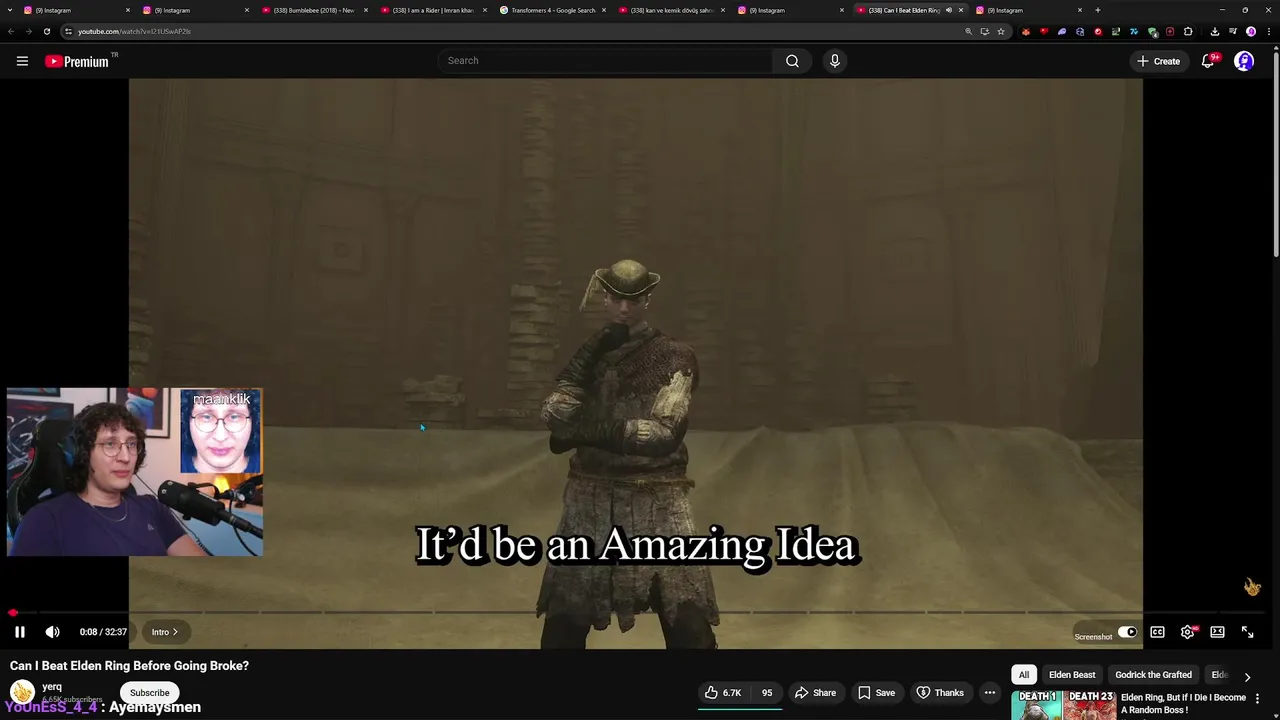Viewport: 1280px width, 720px height.
Task: Seek on the video progress bar
Action: (x=640, y=612)
